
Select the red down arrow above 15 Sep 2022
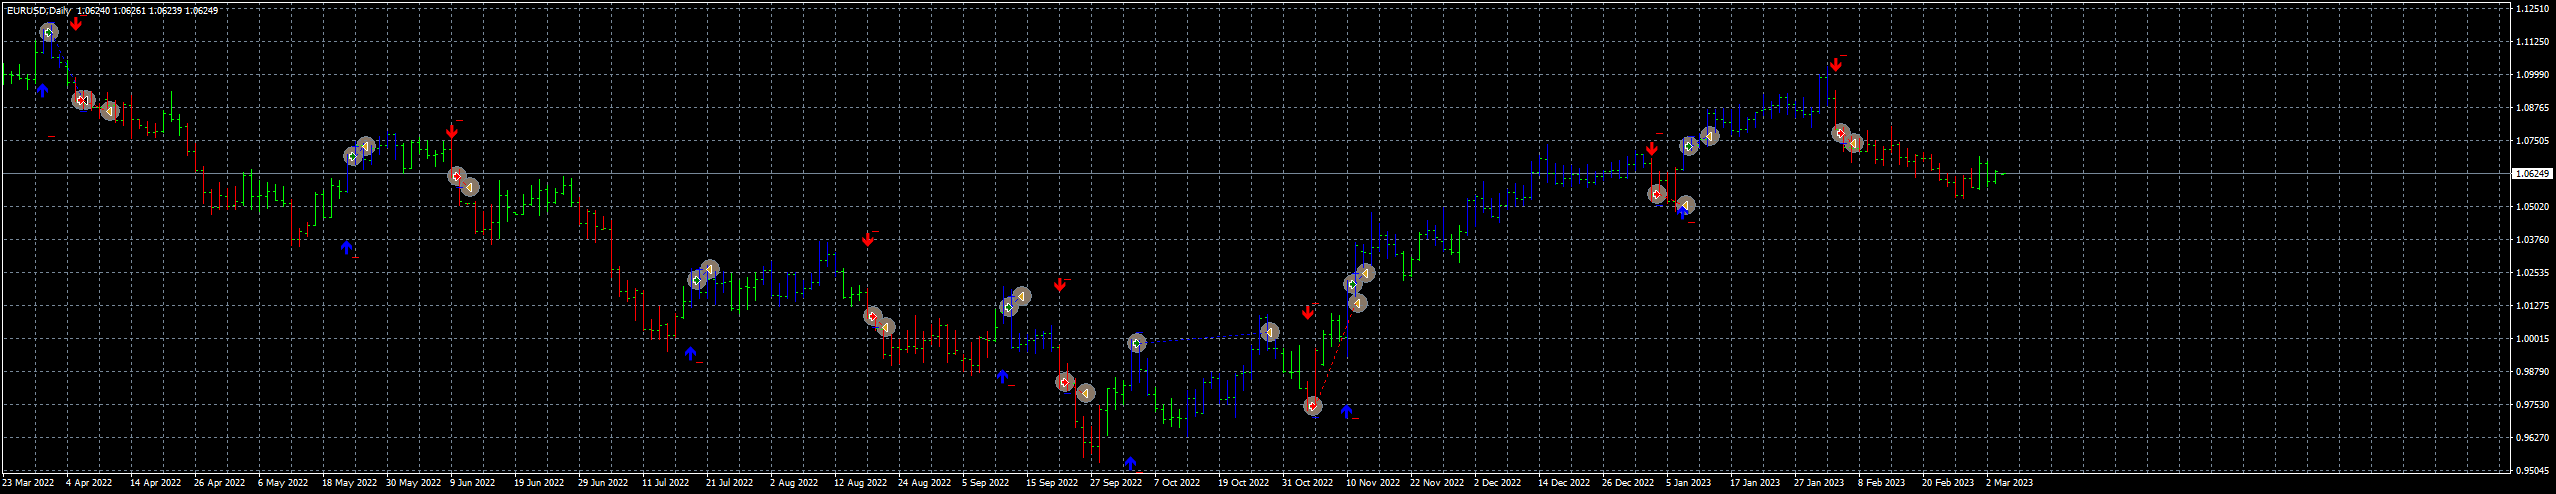point(1060,285)
